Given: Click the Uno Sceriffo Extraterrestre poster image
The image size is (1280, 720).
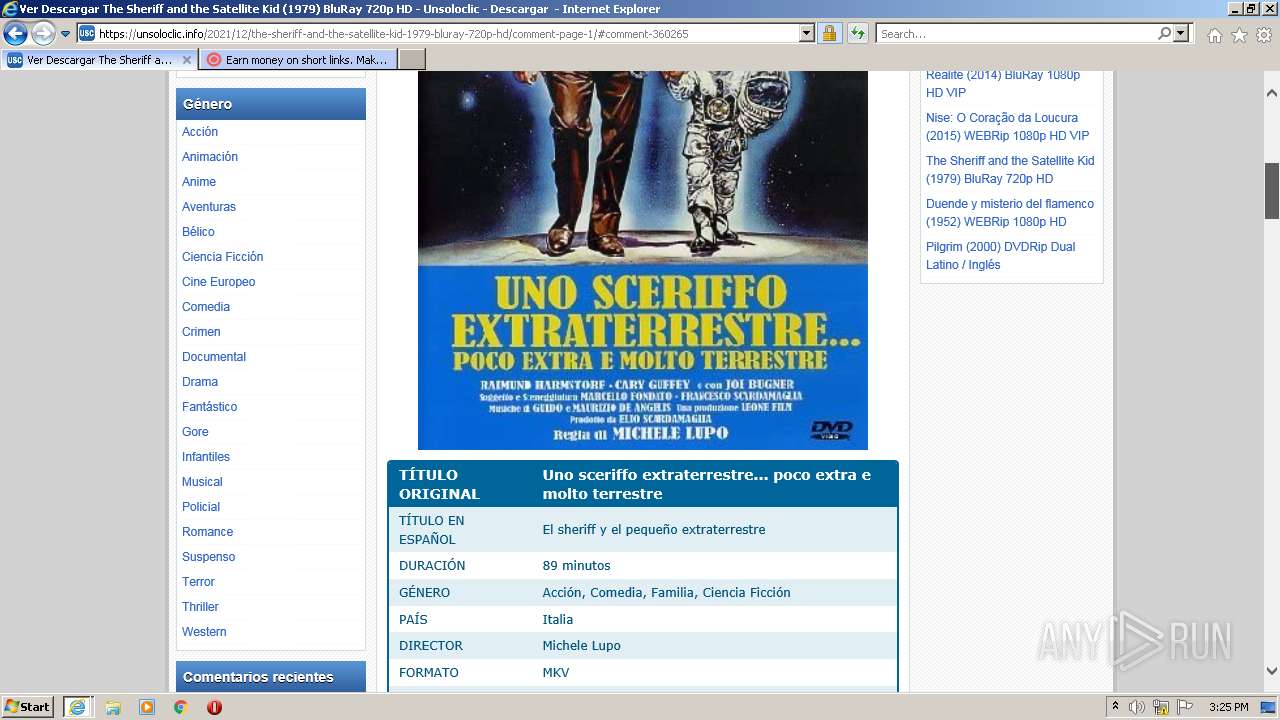Looking at the screenshot, I should (643, 260).
